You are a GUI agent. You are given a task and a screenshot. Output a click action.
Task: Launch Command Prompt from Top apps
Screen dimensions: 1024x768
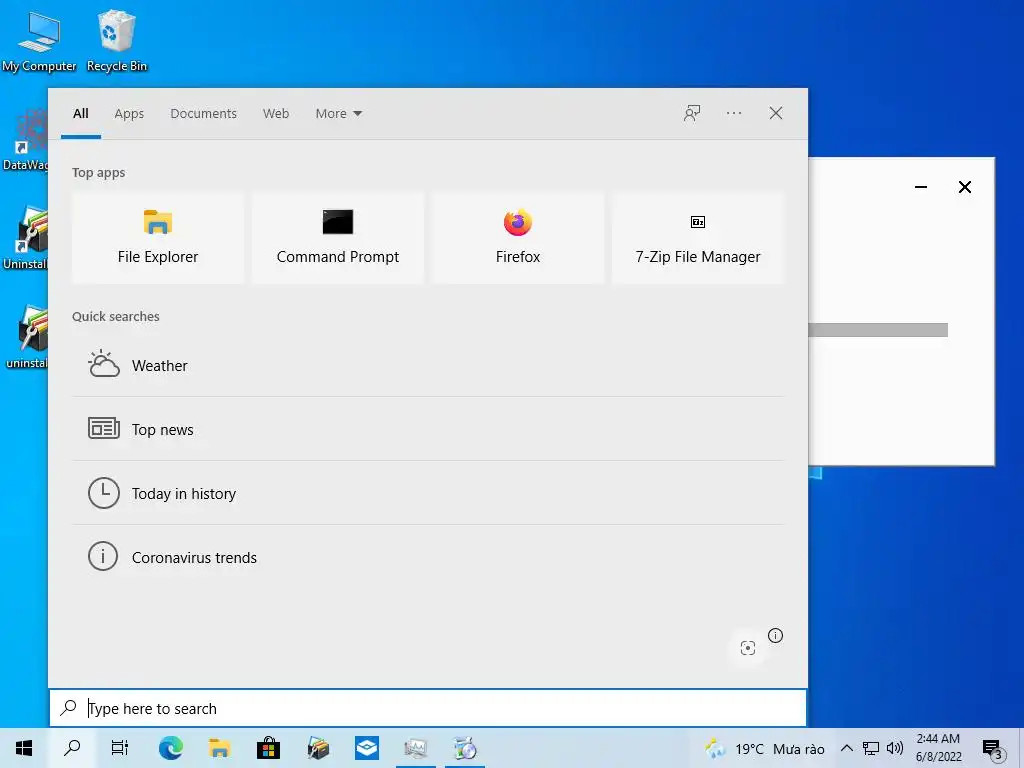[x=338, y=238]
